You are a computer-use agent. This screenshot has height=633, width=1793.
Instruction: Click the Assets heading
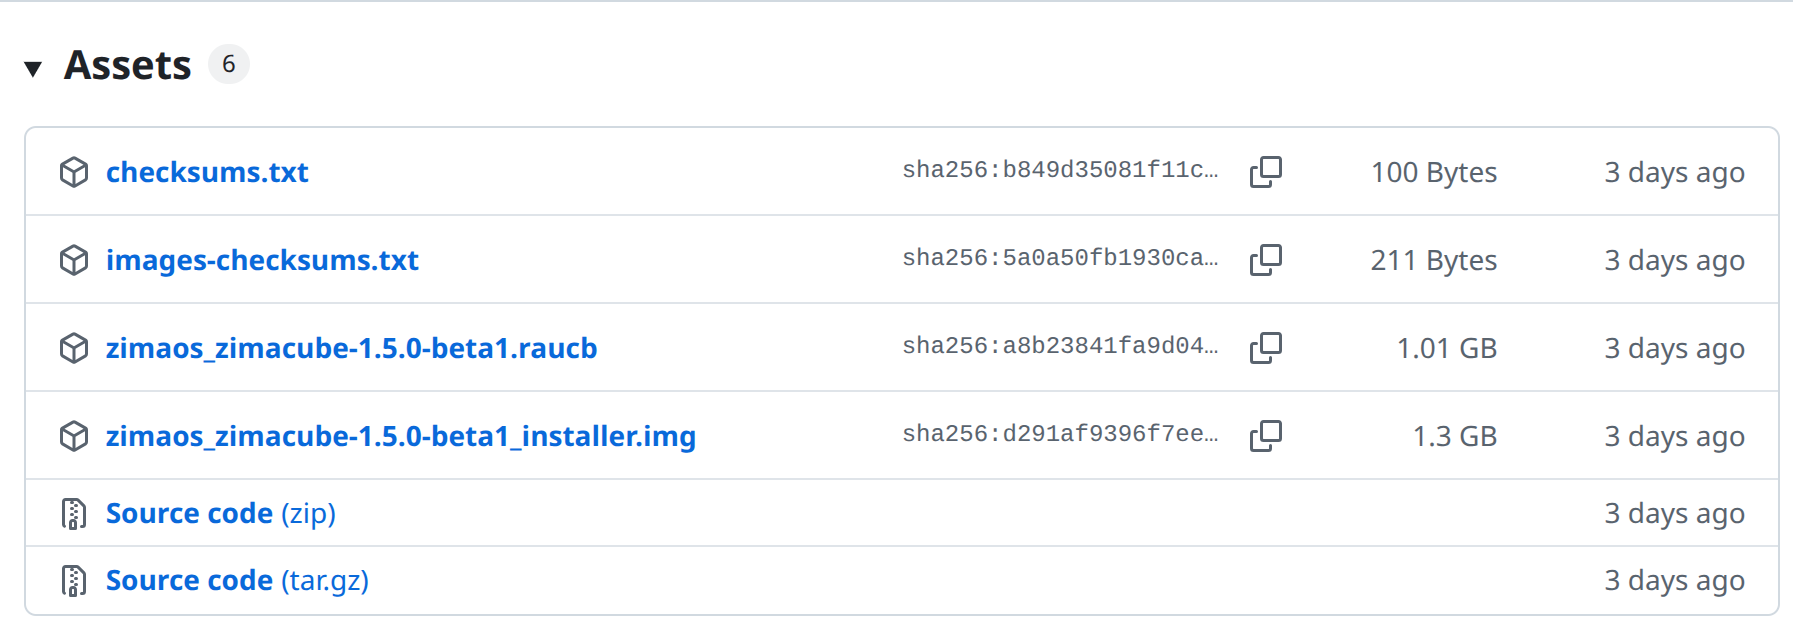(x=127, y=65)
